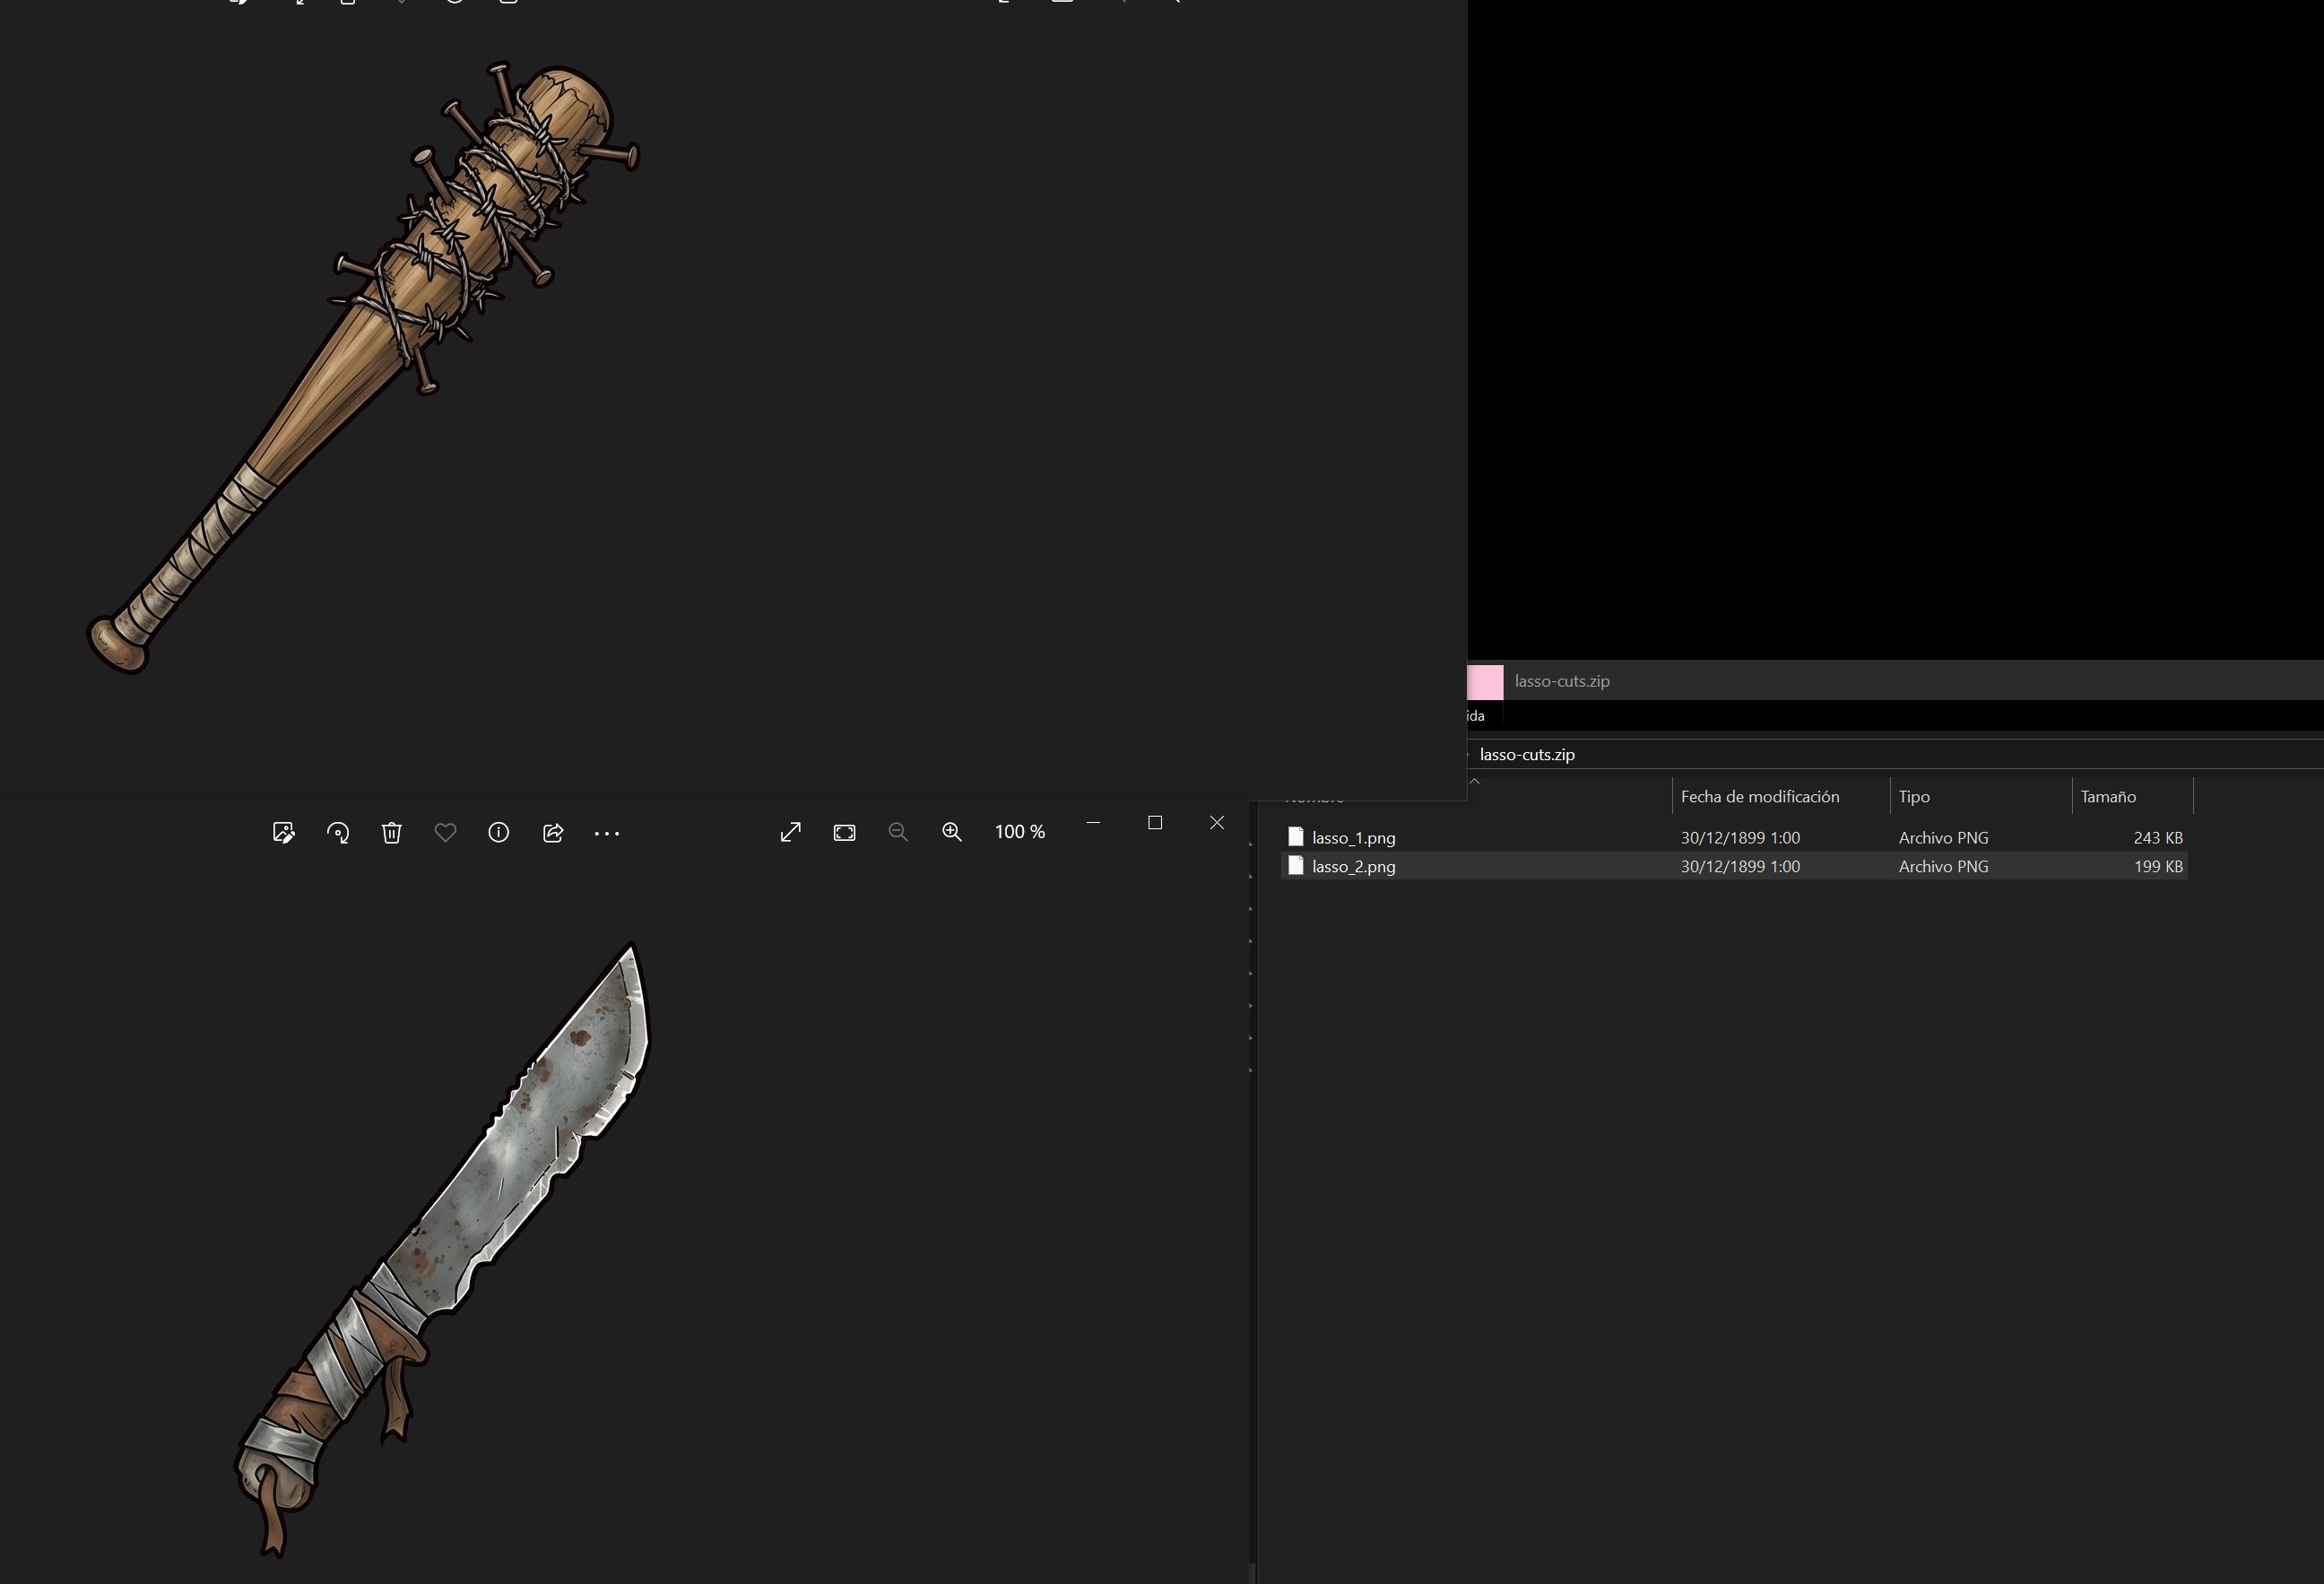Close the lower Photos window
This screenshot has width=2324, height=1584.
tap(1217, 822)
